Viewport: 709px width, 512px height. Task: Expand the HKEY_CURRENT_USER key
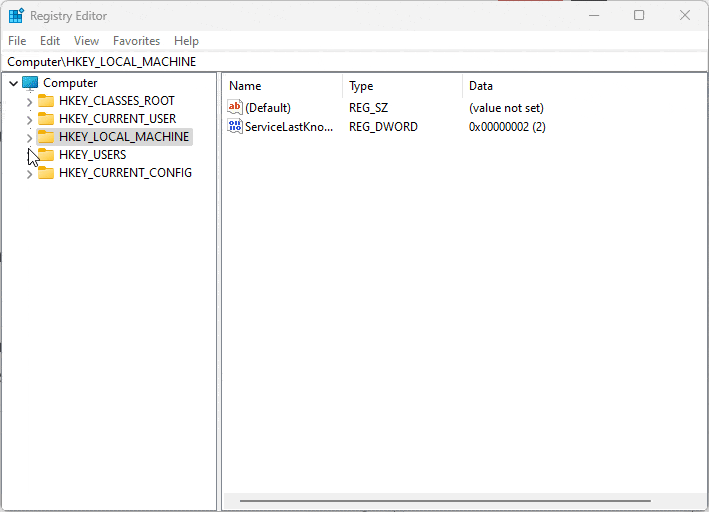pyautogui.click(x=29, y=120)
